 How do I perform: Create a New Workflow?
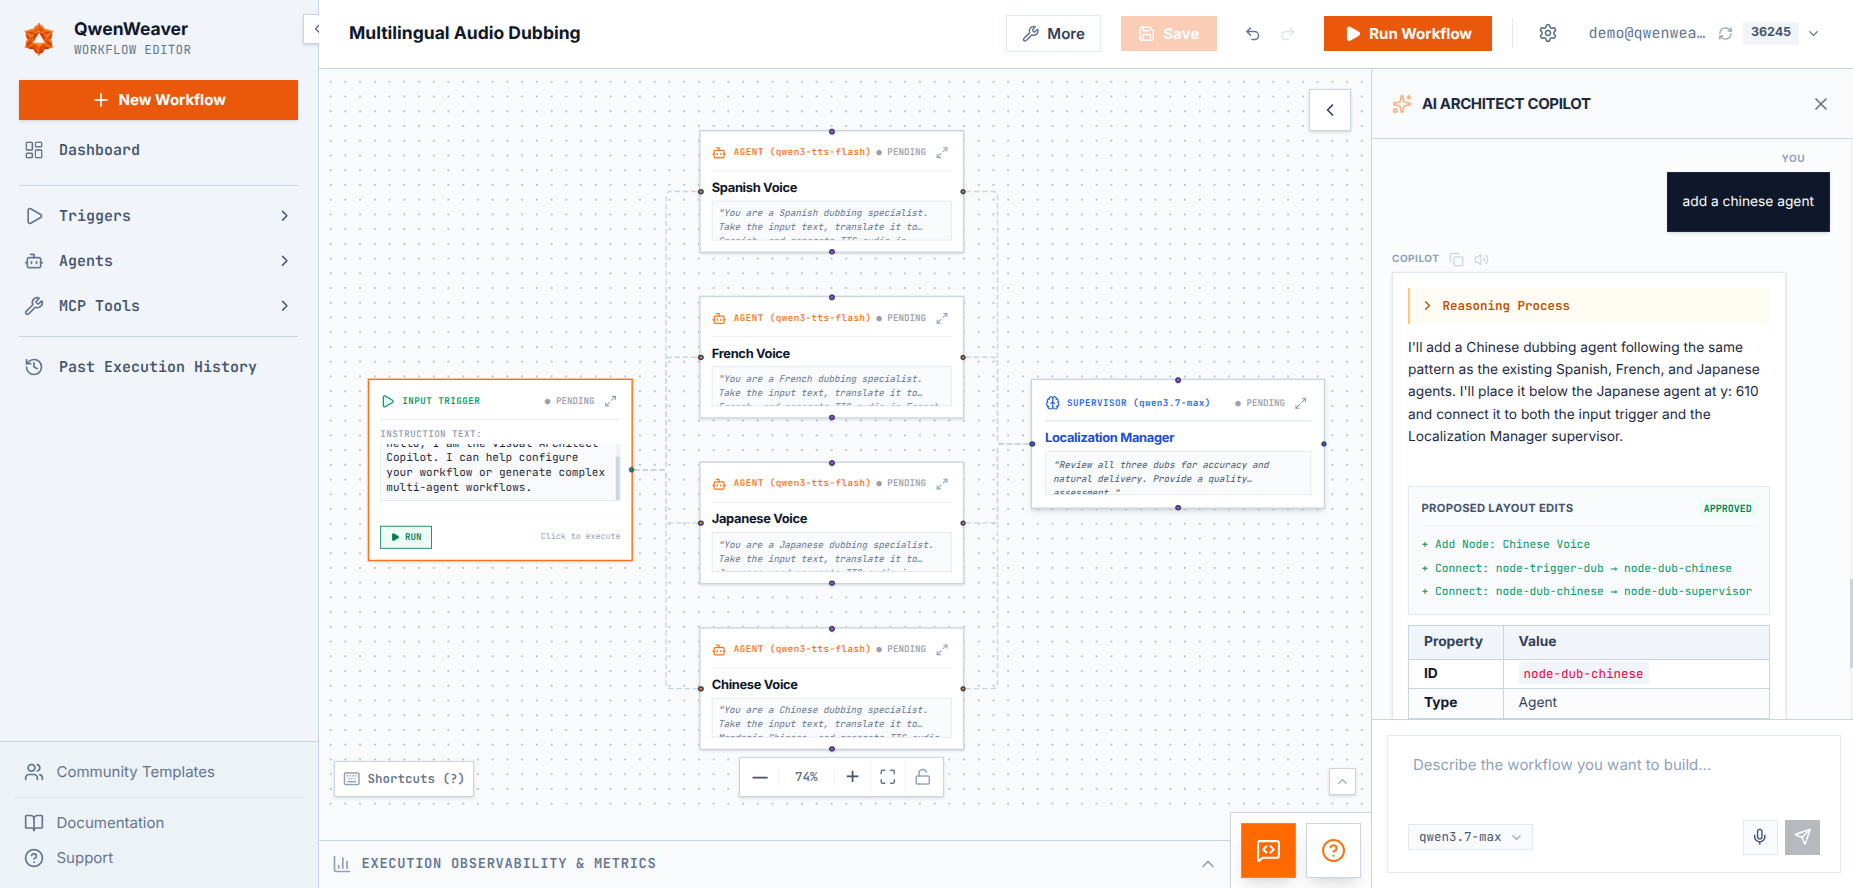(x=158, y=100)
